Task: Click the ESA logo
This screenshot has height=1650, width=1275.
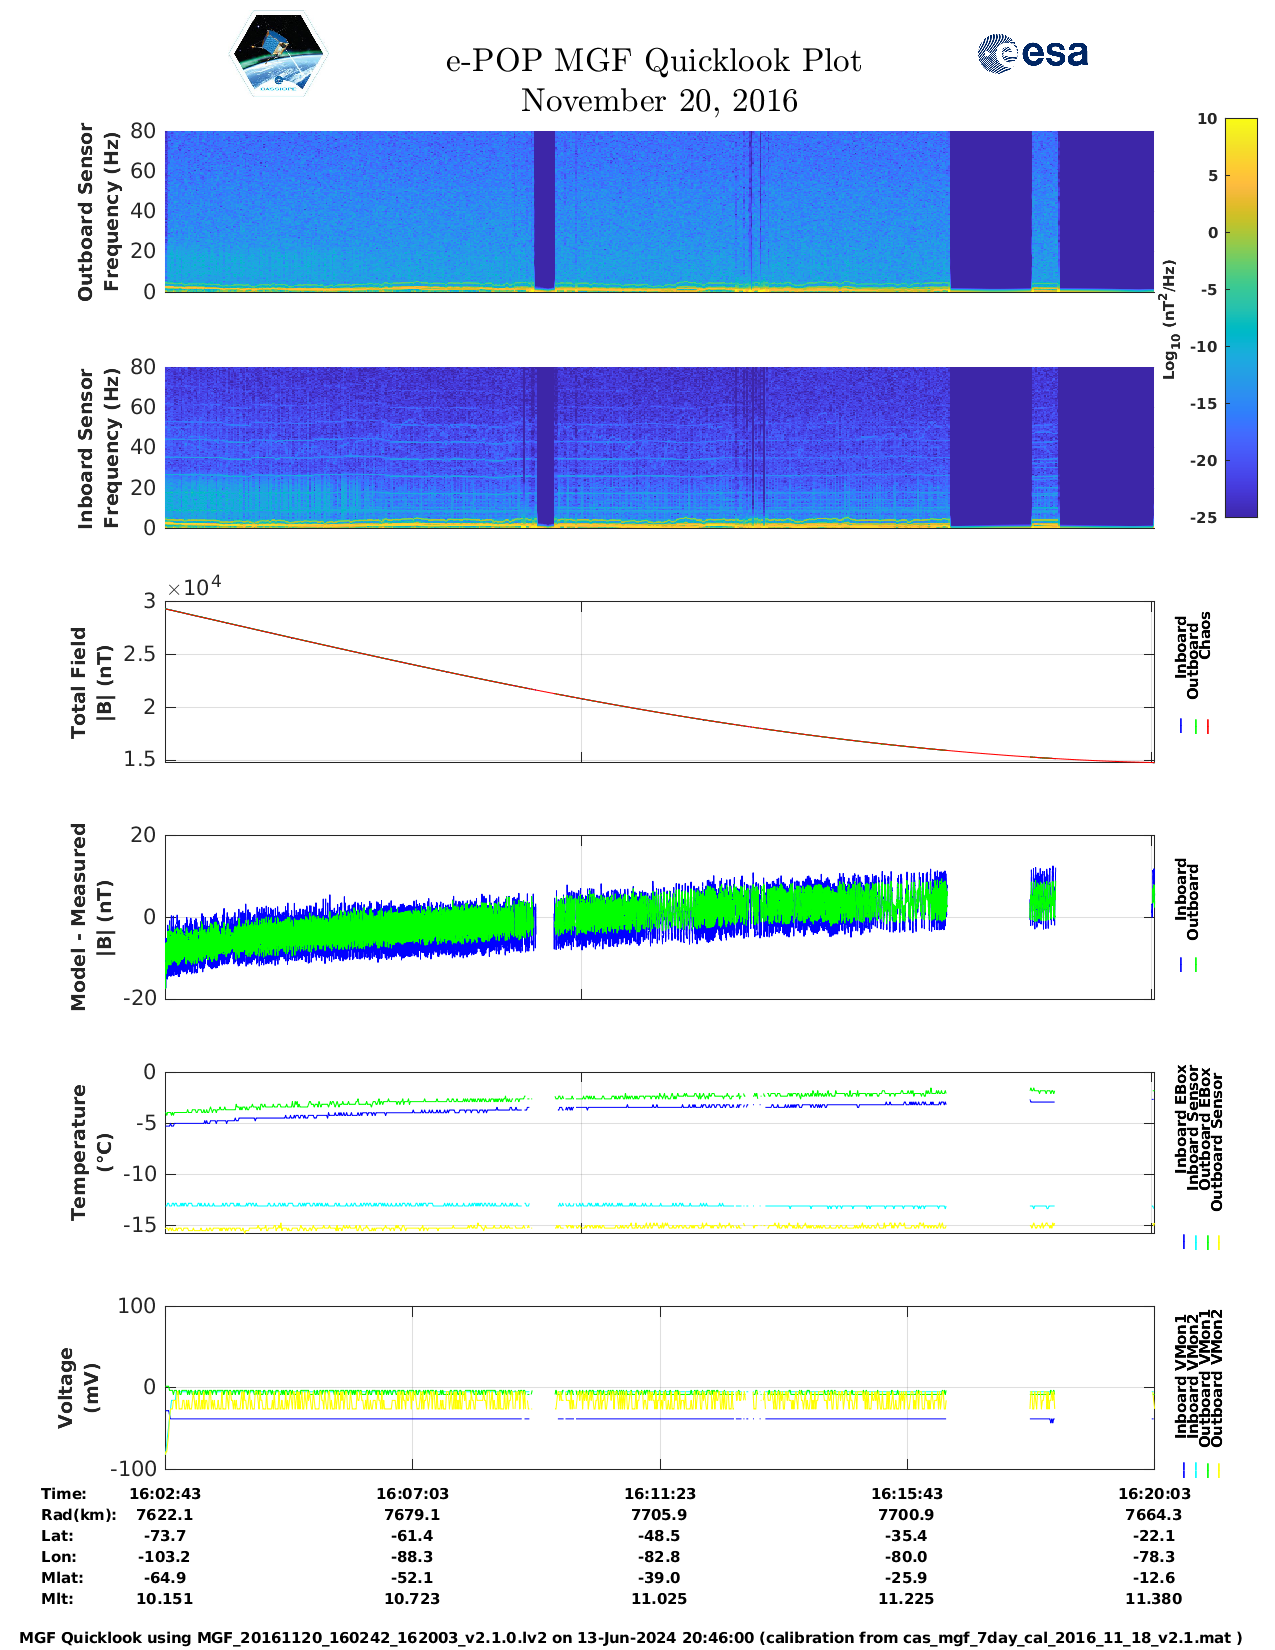Action: (1032, 53)
